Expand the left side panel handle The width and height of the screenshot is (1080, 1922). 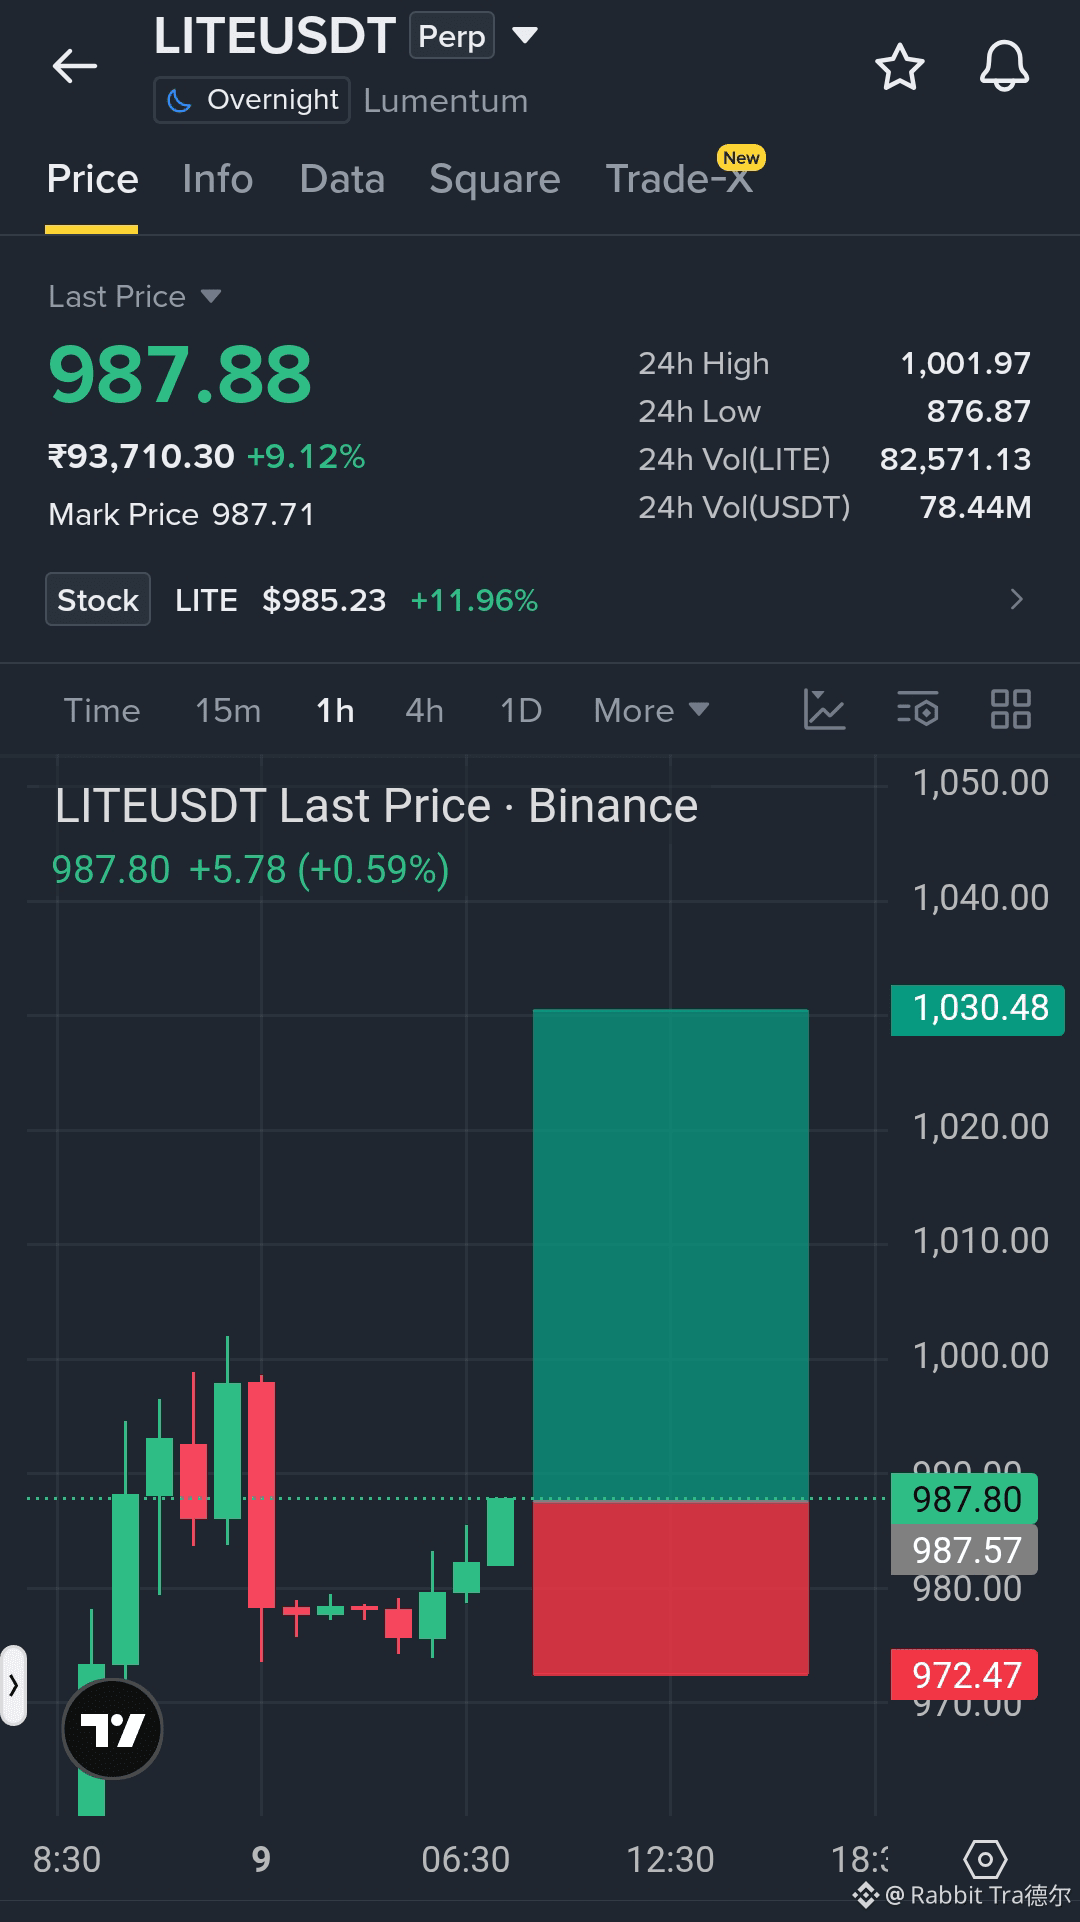[x=13, y=1685]
